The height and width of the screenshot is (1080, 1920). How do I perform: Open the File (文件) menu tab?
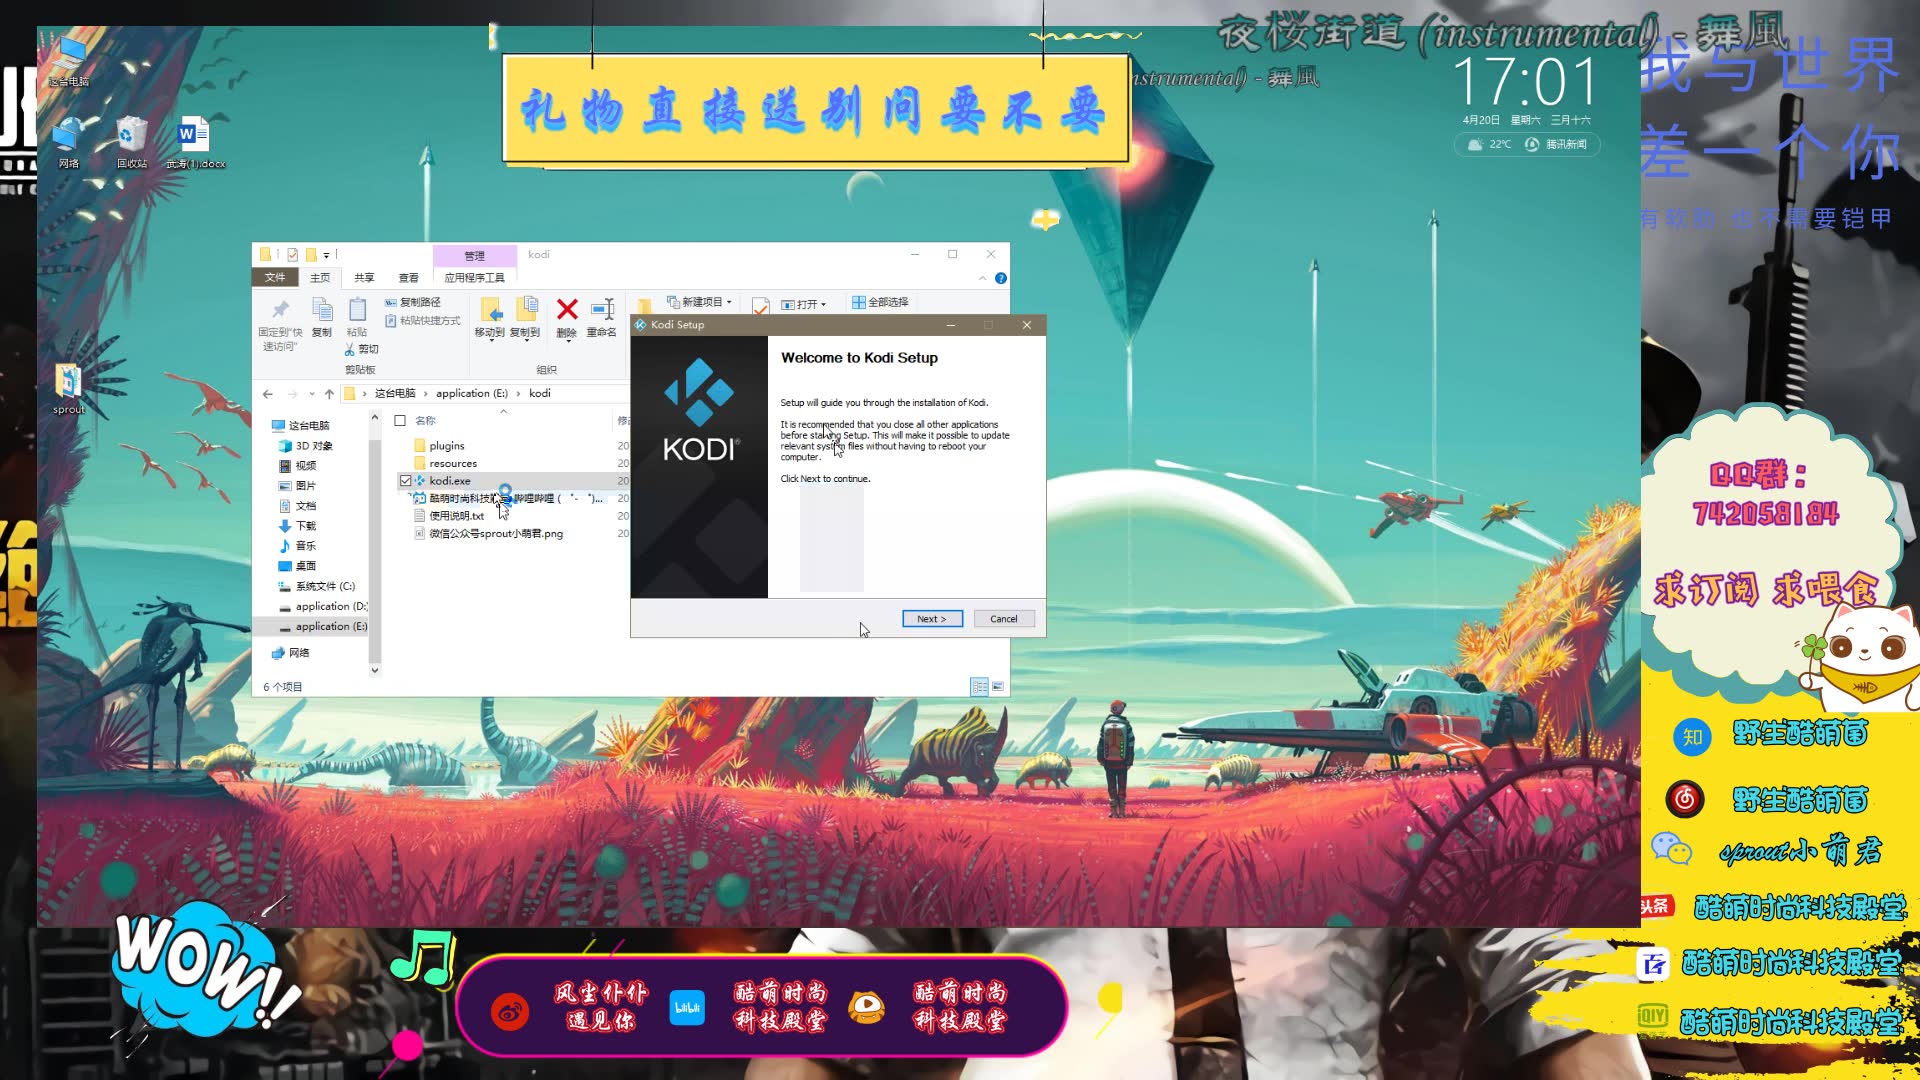coord(275,278)
